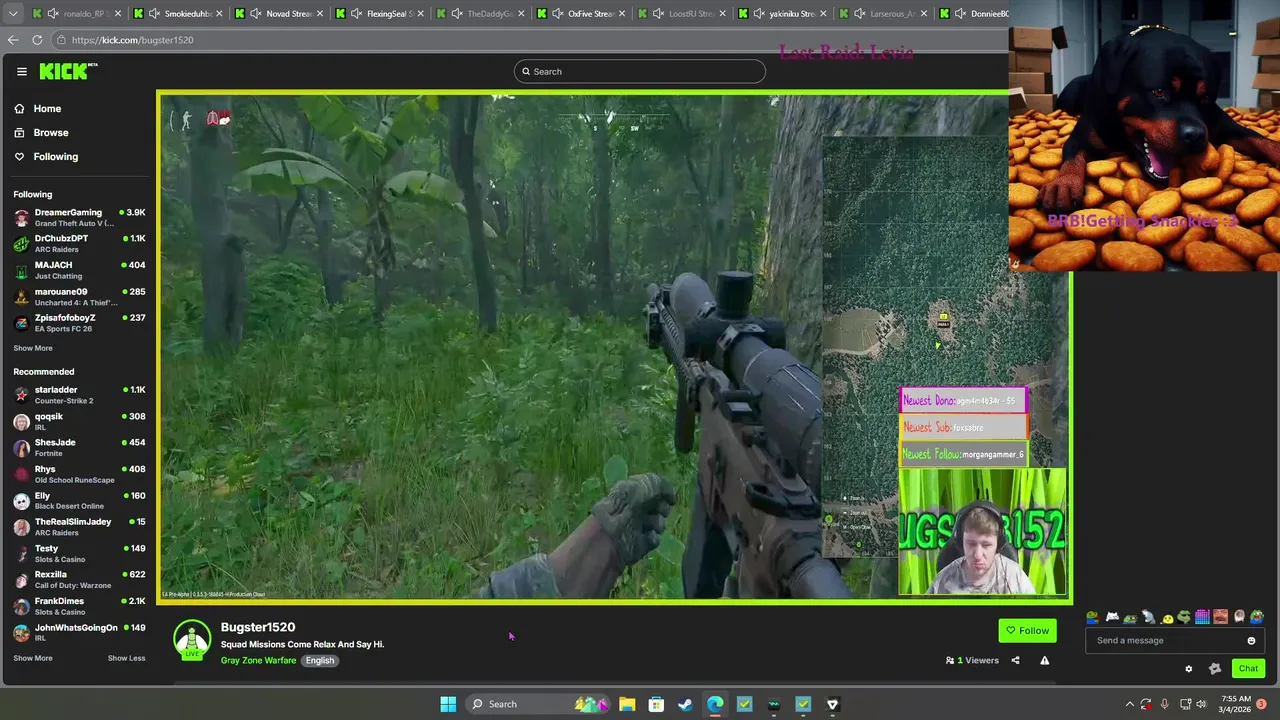Open Microsoft Store from the taskbar
This screenshot has height=720, width=1280.
[656, 704]
